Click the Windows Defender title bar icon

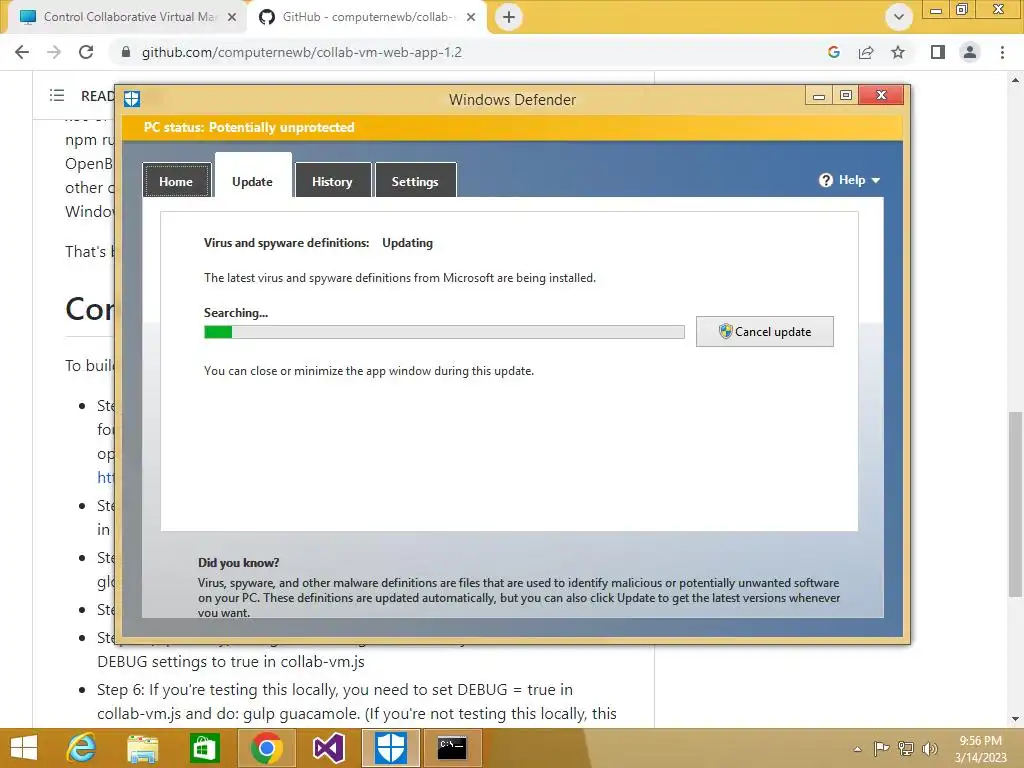[x=132, y=99]
